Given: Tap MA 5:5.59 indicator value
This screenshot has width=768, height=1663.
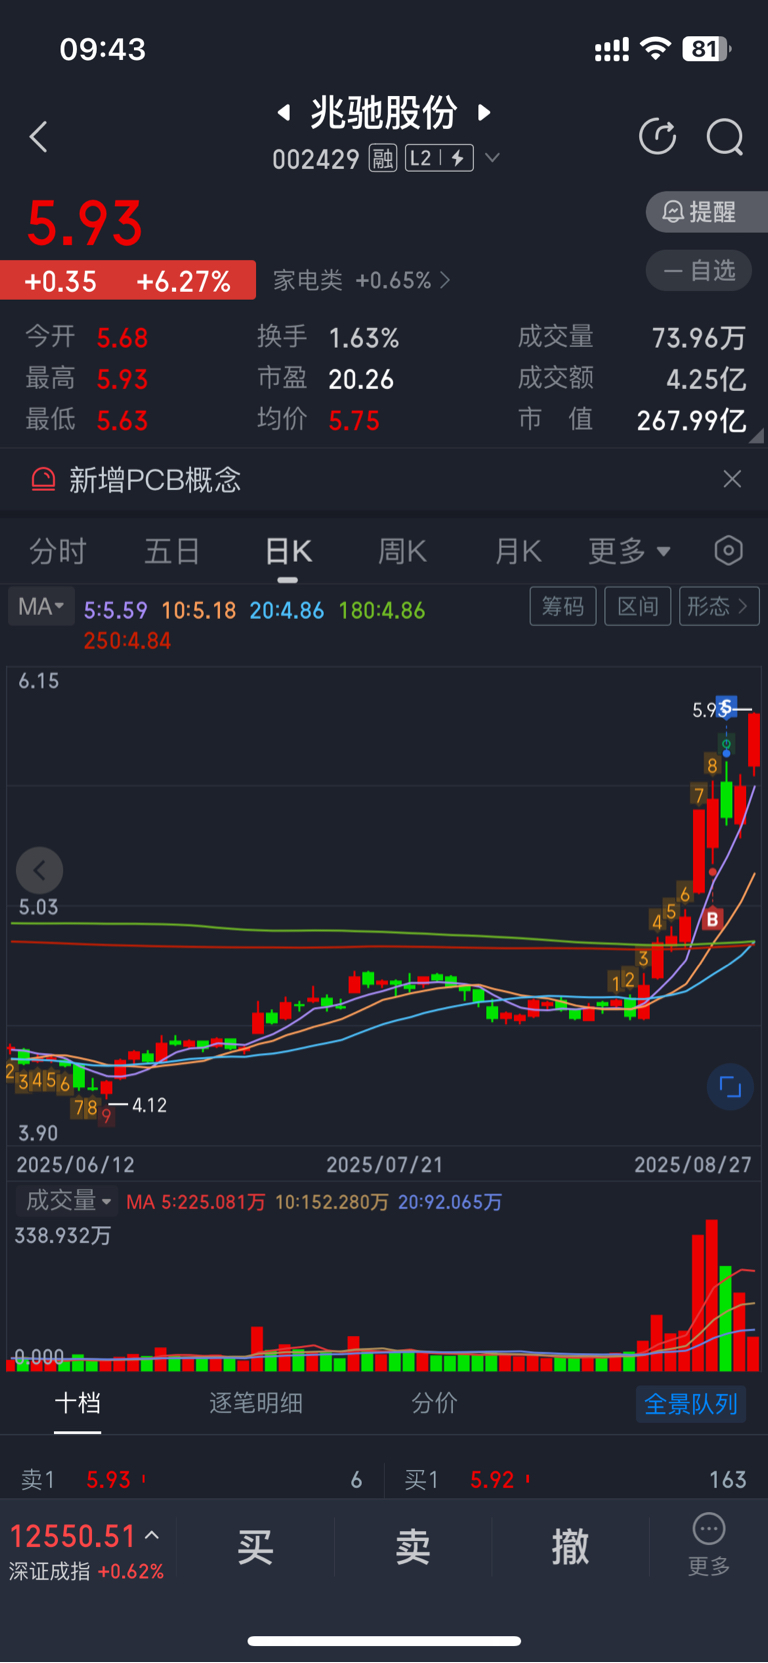Looking at the screenshot, I should tap(116, 610).
